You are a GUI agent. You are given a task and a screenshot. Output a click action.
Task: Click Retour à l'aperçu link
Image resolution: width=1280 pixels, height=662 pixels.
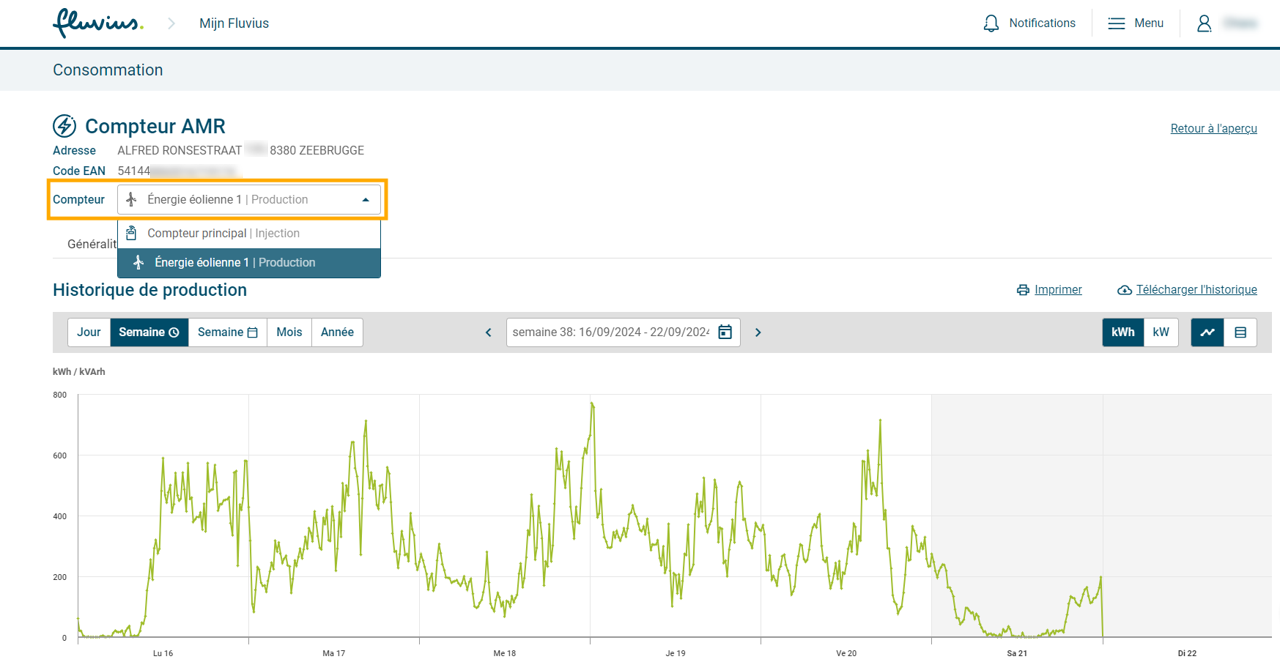tap(1213, 129)
